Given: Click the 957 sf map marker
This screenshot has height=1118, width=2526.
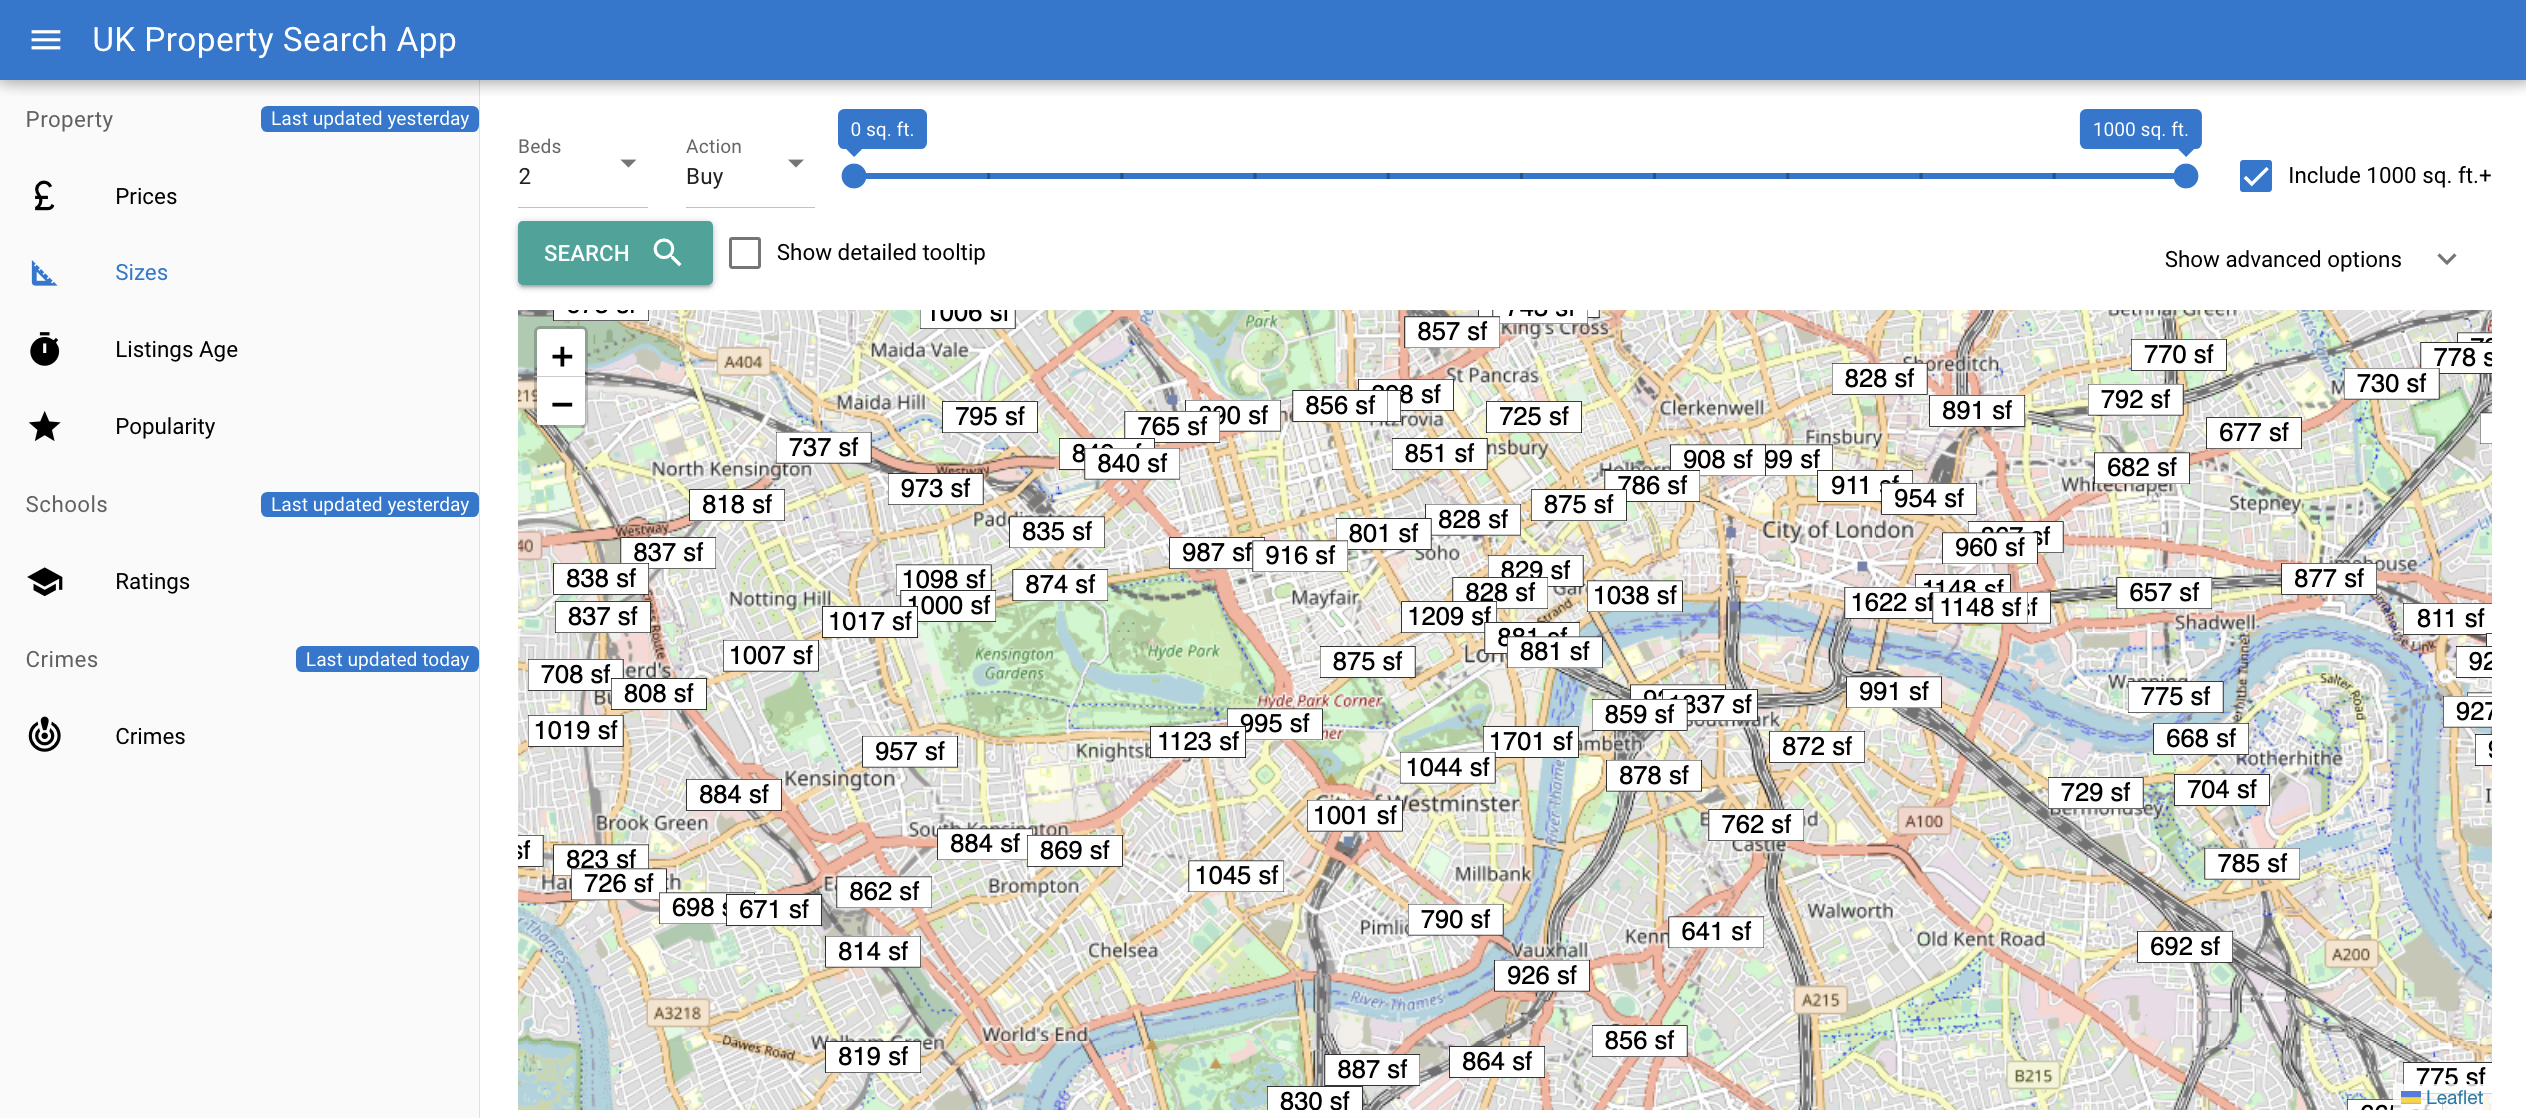Looking at the screenshot, I should click(x=910, y=752).
